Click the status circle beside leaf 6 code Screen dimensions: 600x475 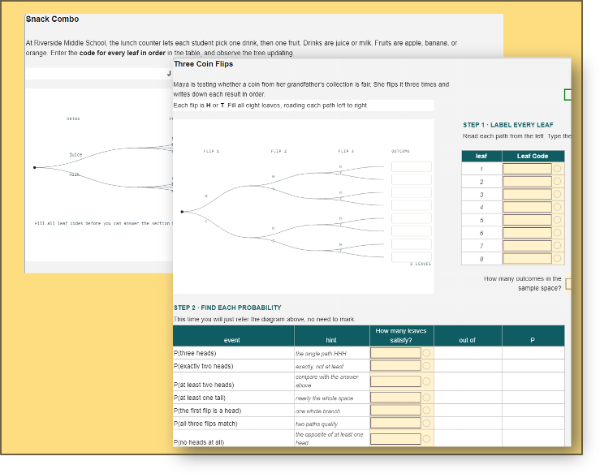click(558, 233)
